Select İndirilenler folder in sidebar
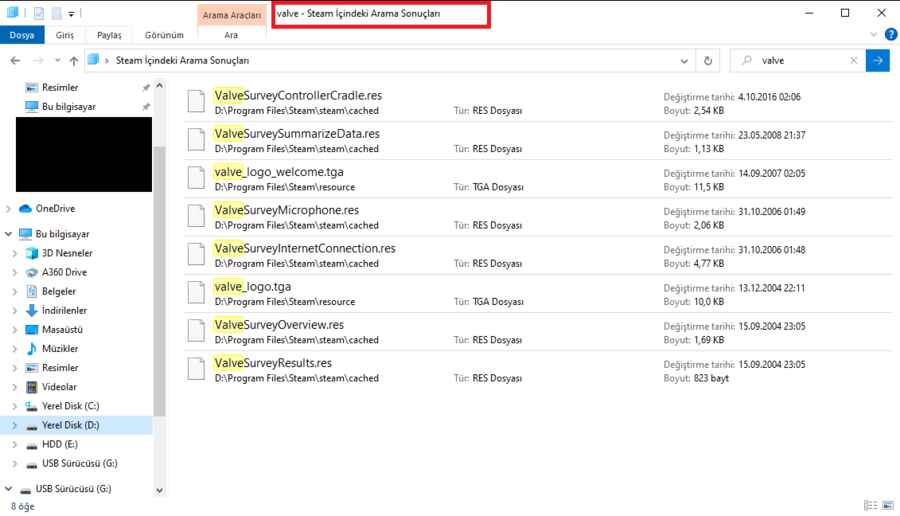 [64, 311]
